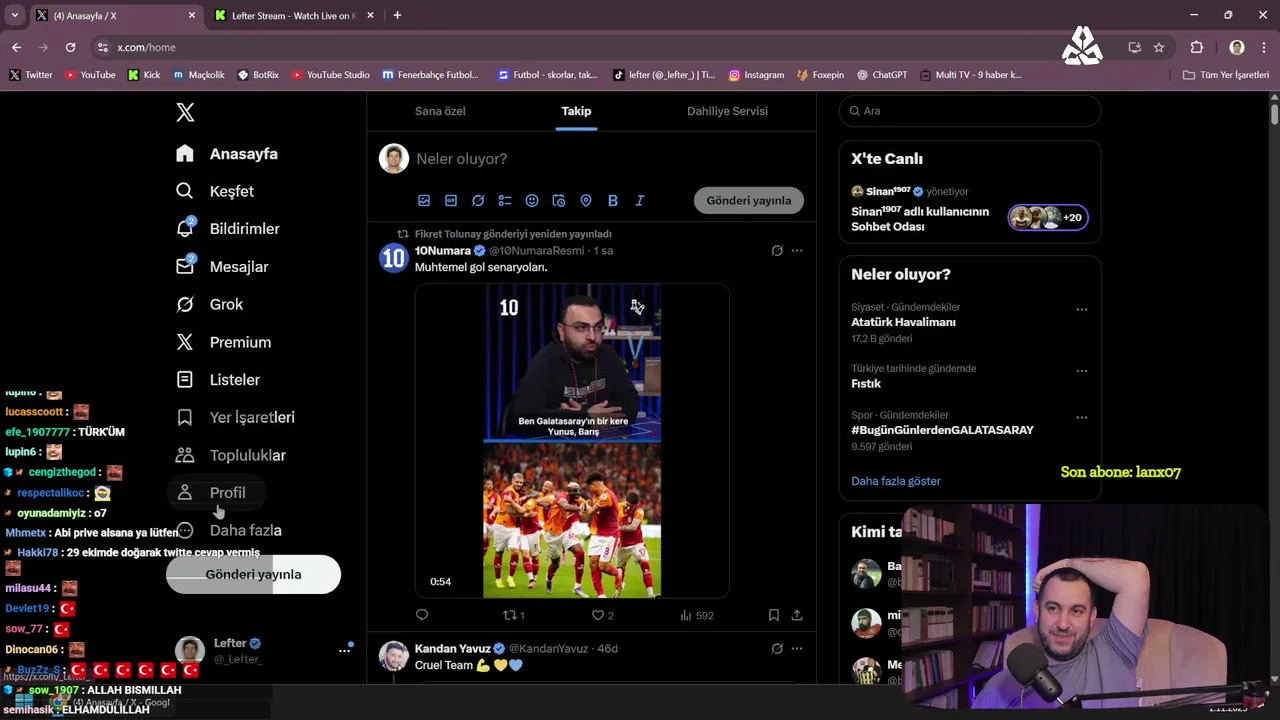Bookmark this page with star icon

click(x=1159, y=47)
